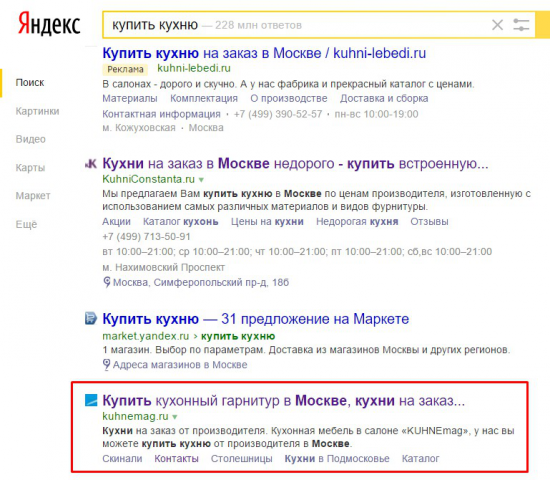Image resolution: width=550 pixels, height=480 pixels.
Task: Open Отзывы sitelink
Action: [429, 222]
